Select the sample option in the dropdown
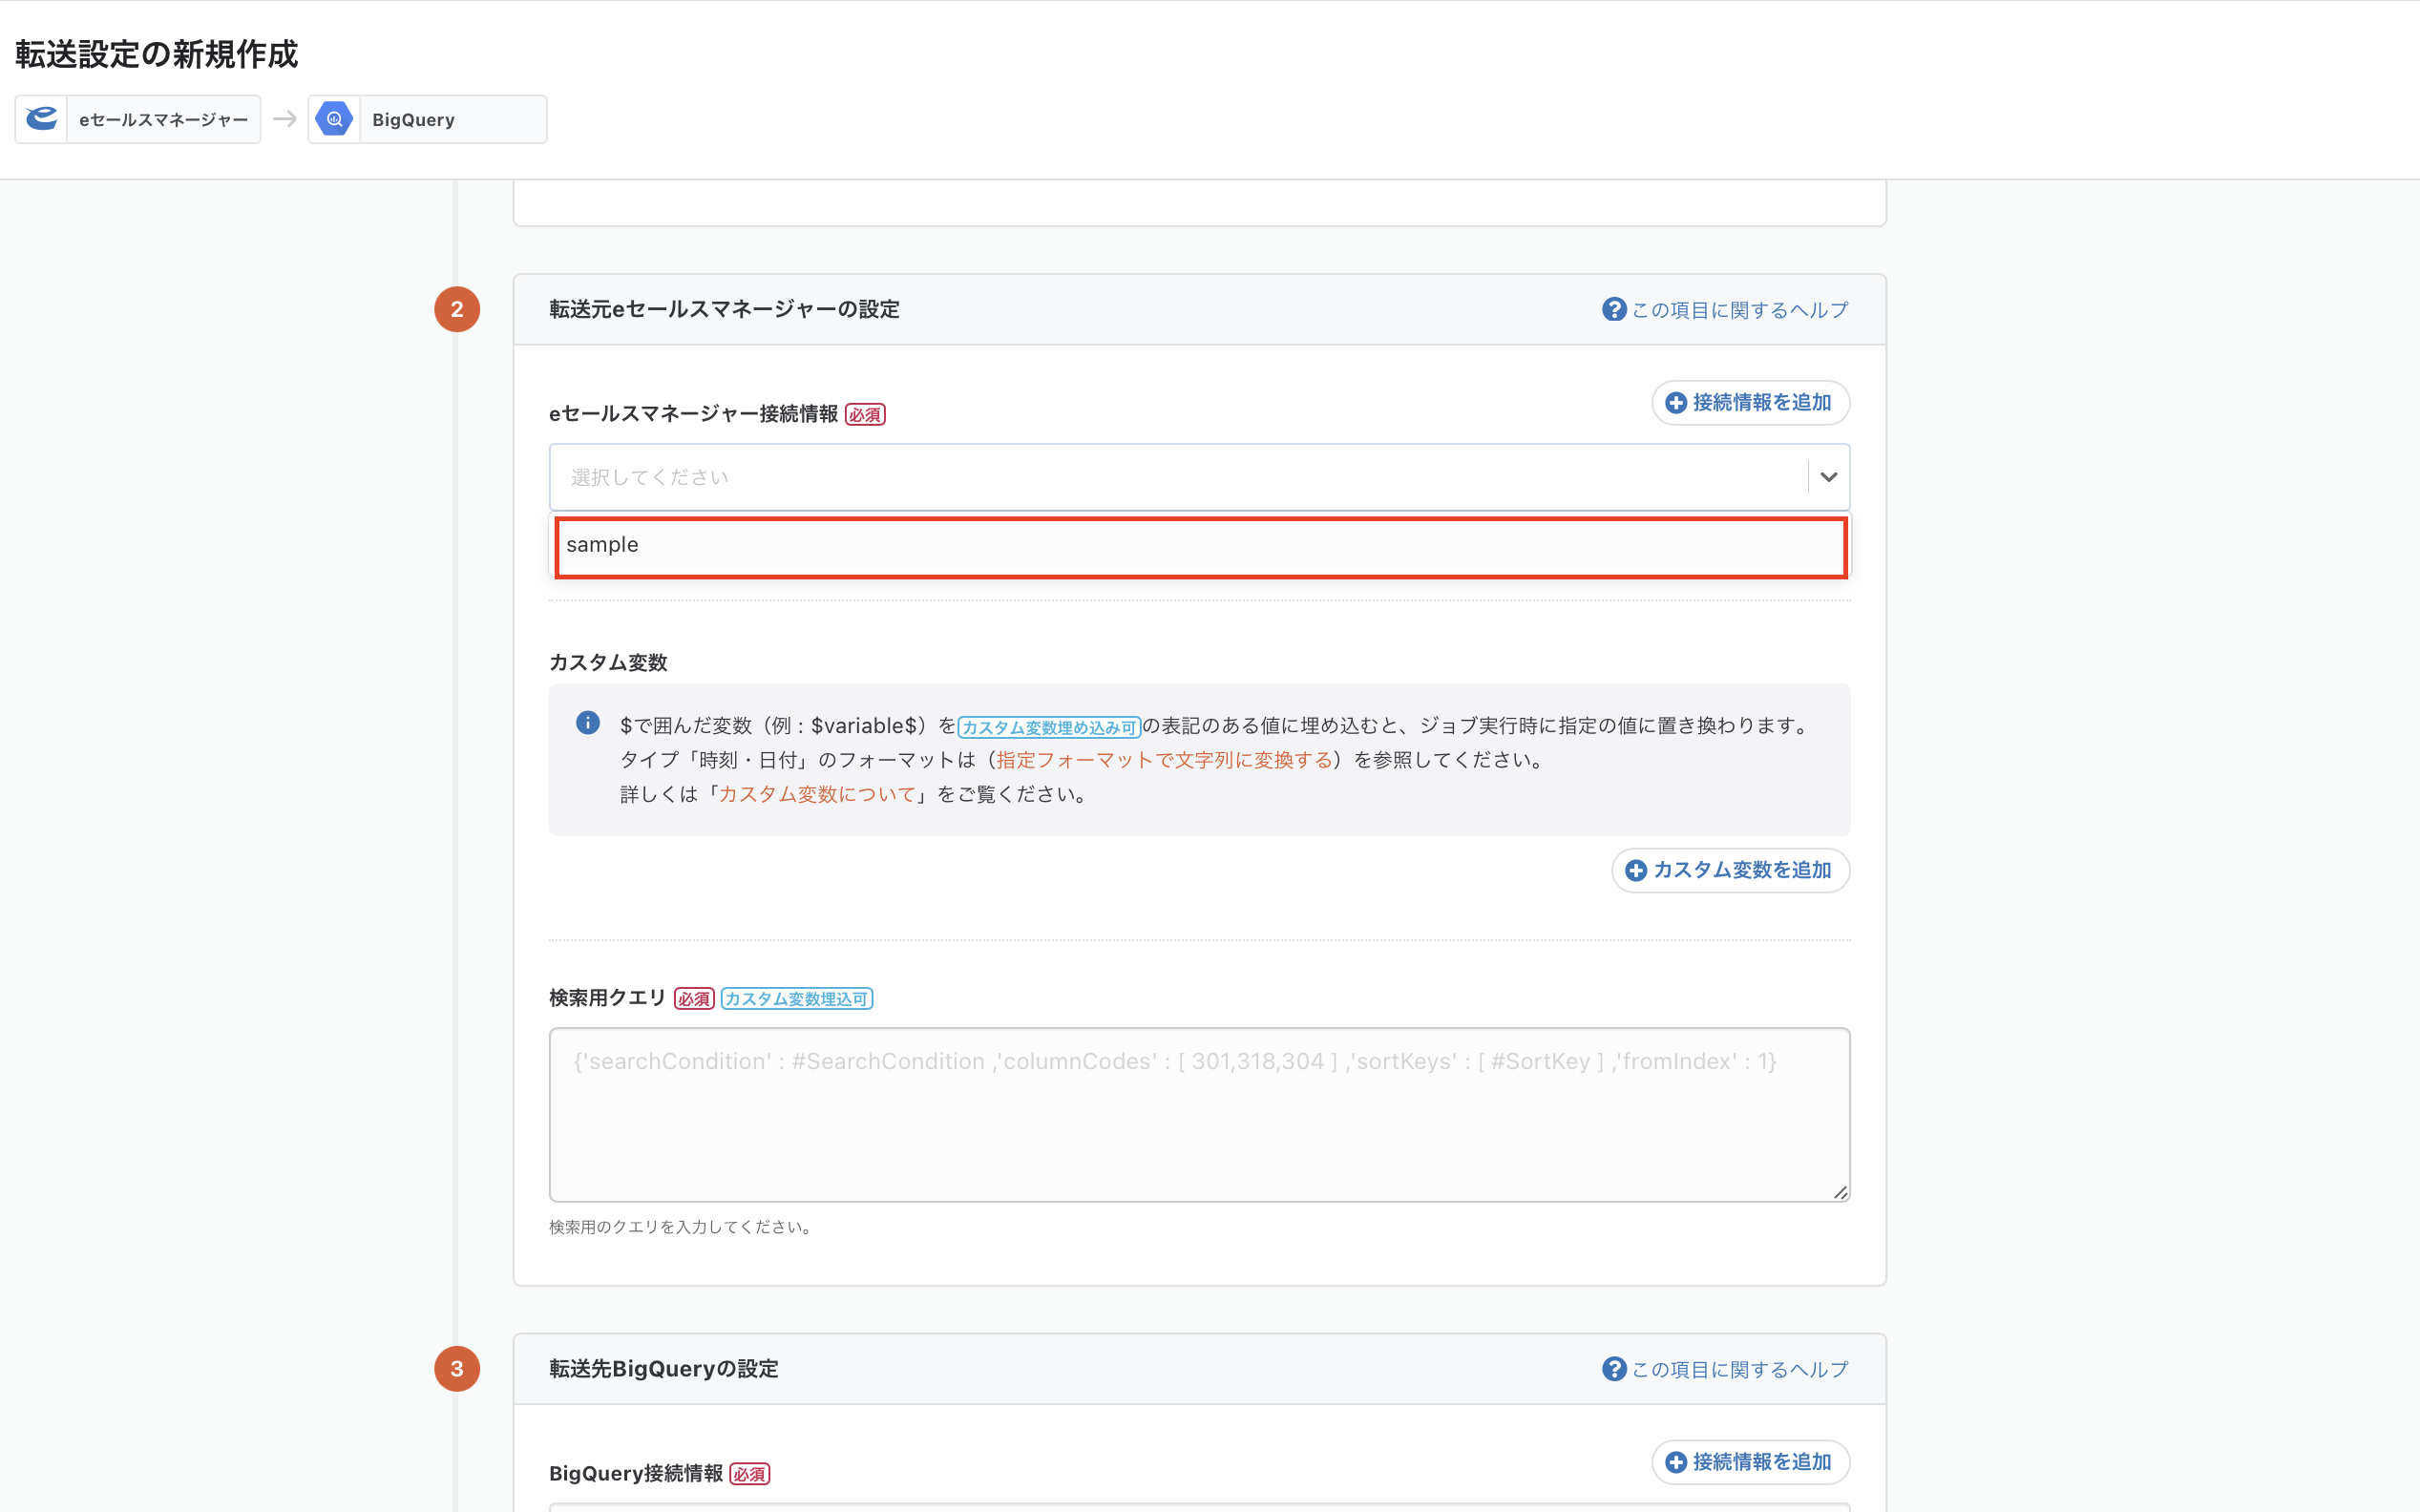Image resolution: width=2420 pixels, height=1512 pixels. pos(1200,546)
